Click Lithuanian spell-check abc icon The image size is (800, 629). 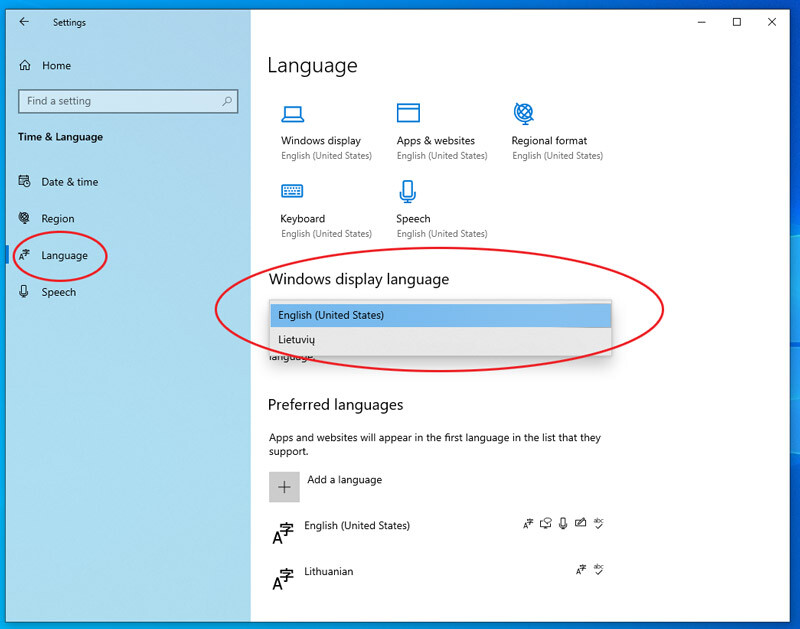[x=598, y=569]
